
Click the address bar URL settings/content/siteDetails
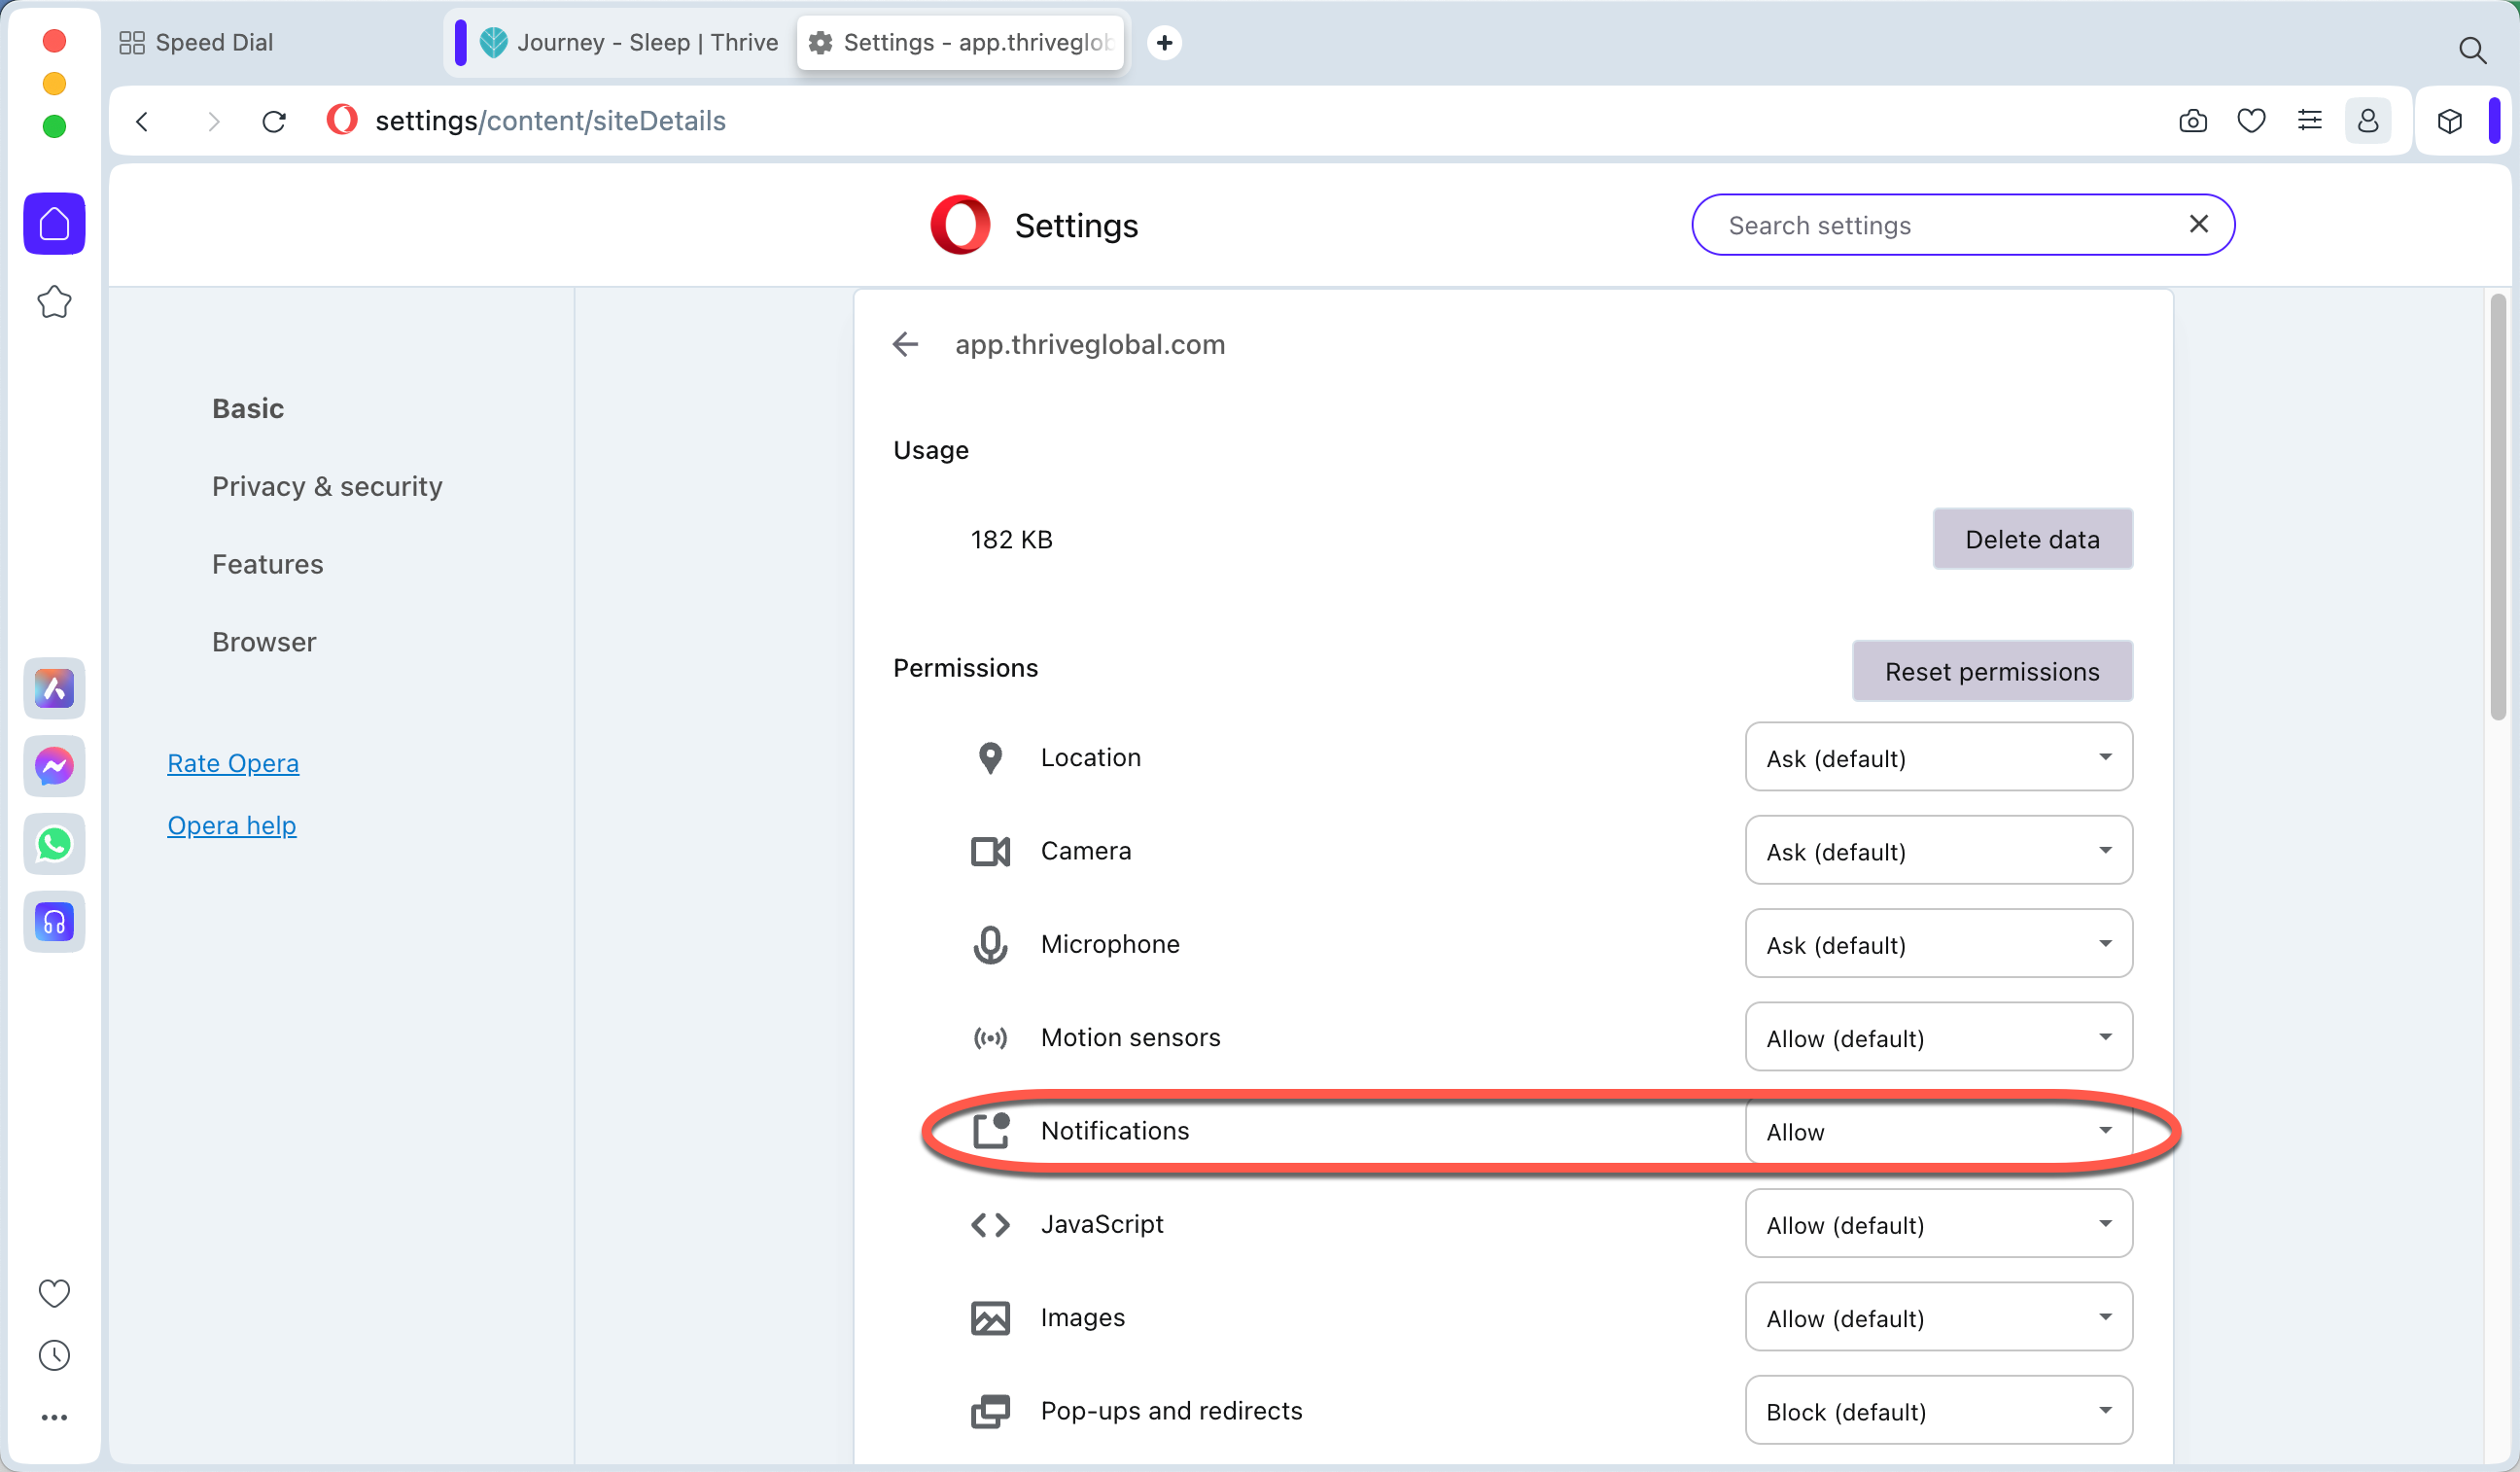[550, 121]
